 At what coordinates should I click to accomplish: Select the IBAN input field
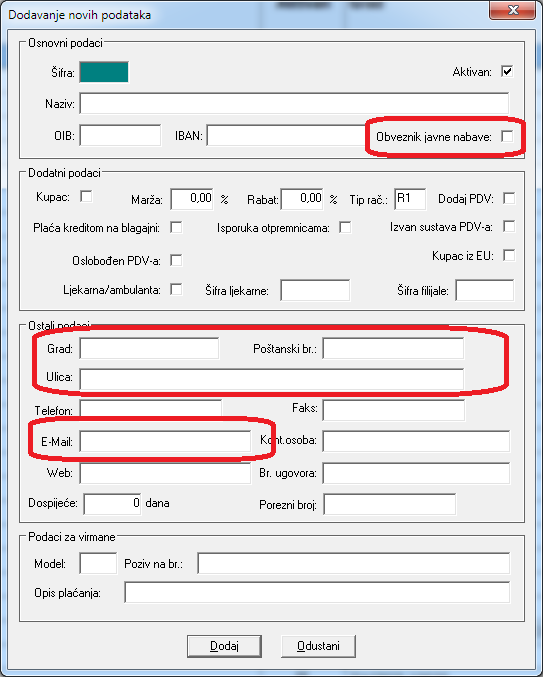287,136
